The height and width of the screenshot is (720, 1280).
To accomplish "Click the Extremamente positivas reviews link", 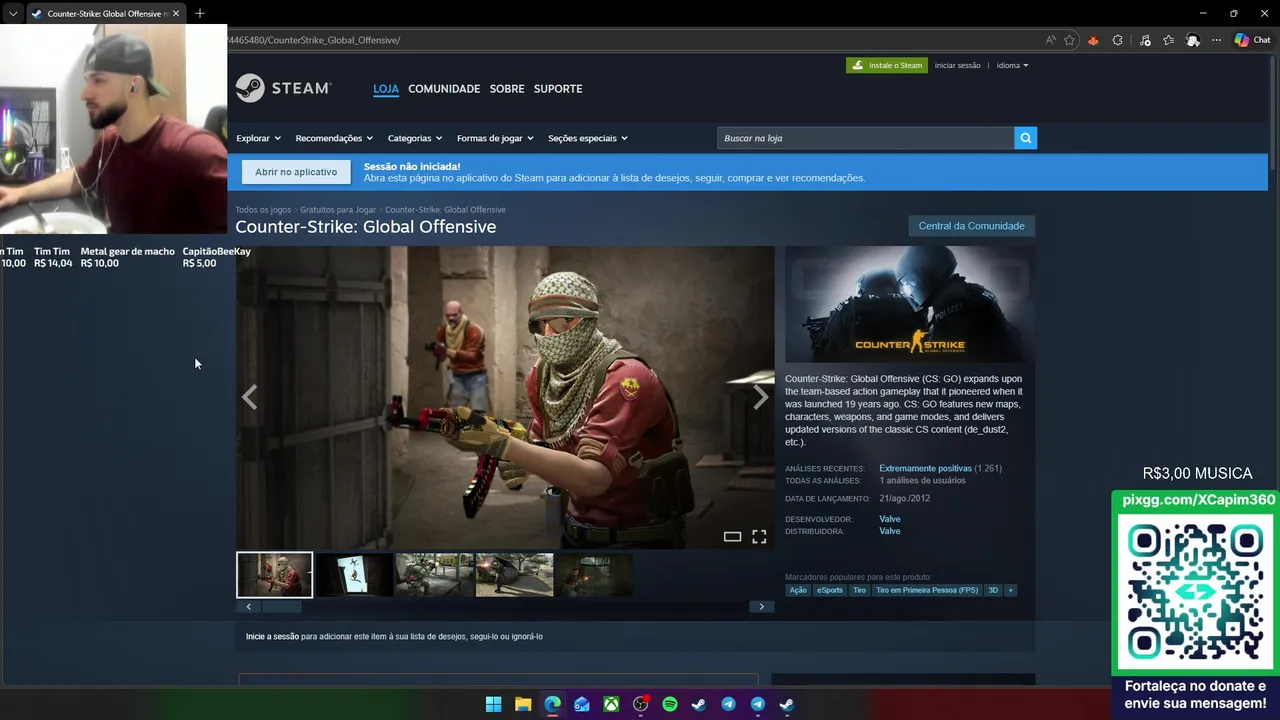I will 925,468.
